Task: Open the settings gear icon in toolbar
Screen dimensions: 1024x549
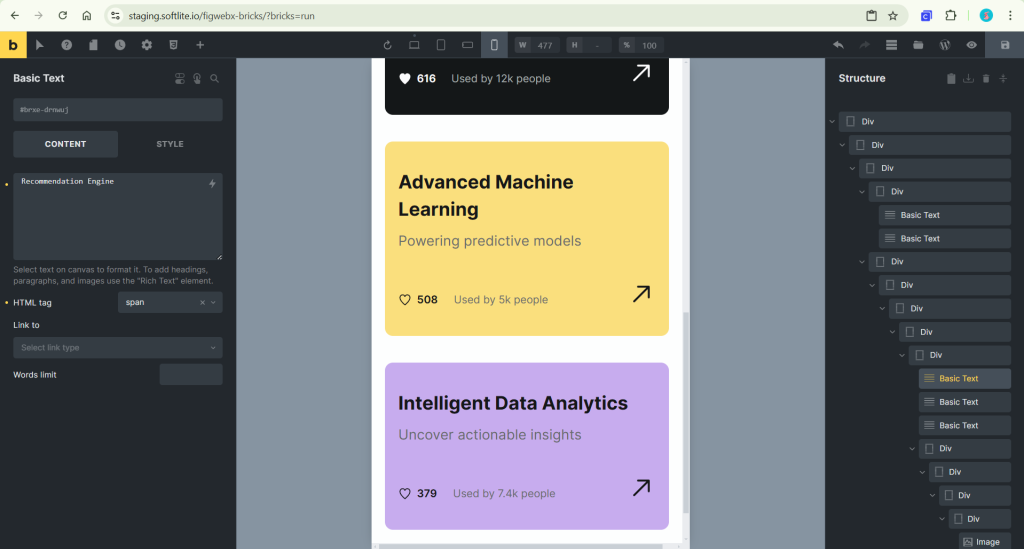Action: [147, 45]
